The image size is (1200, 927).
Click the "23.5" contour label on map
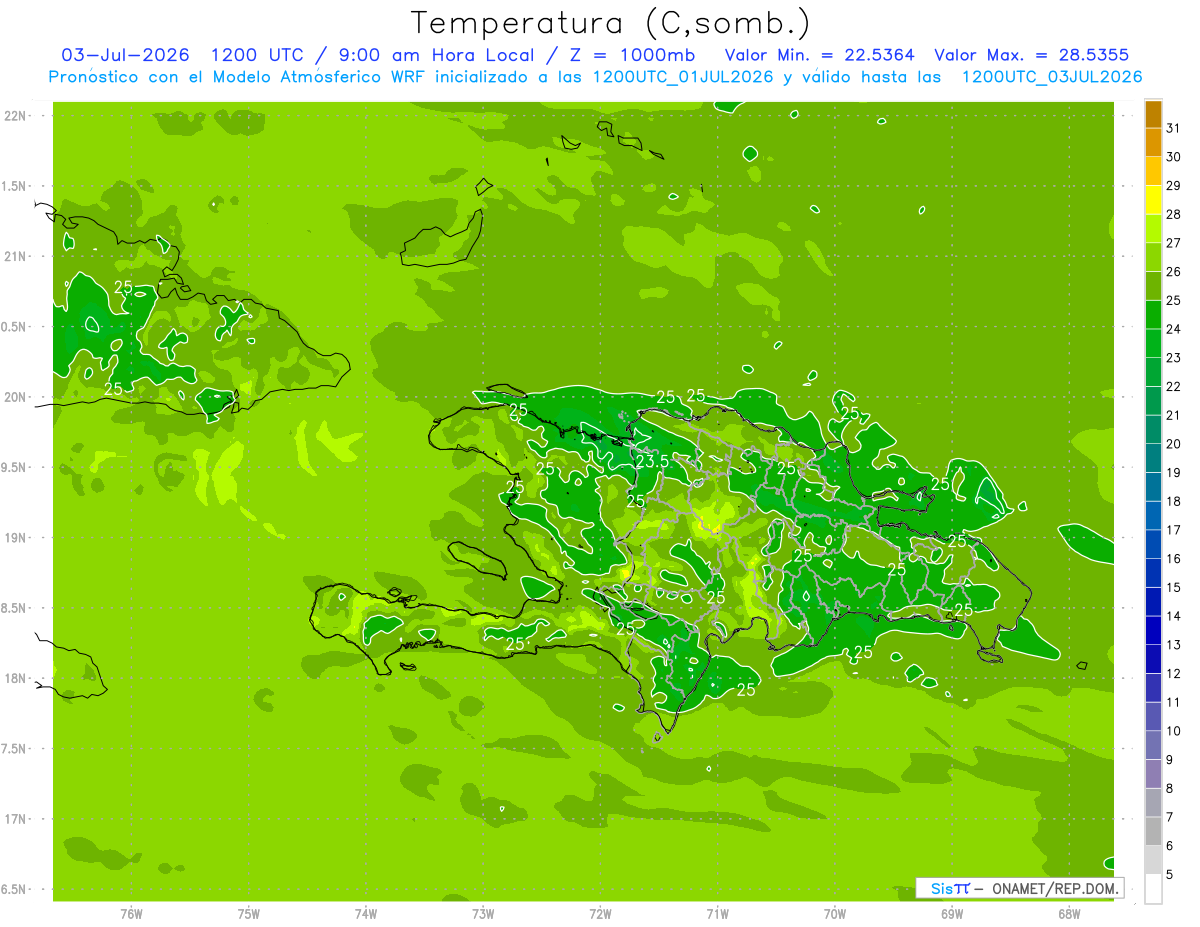[x=652, y=462]
